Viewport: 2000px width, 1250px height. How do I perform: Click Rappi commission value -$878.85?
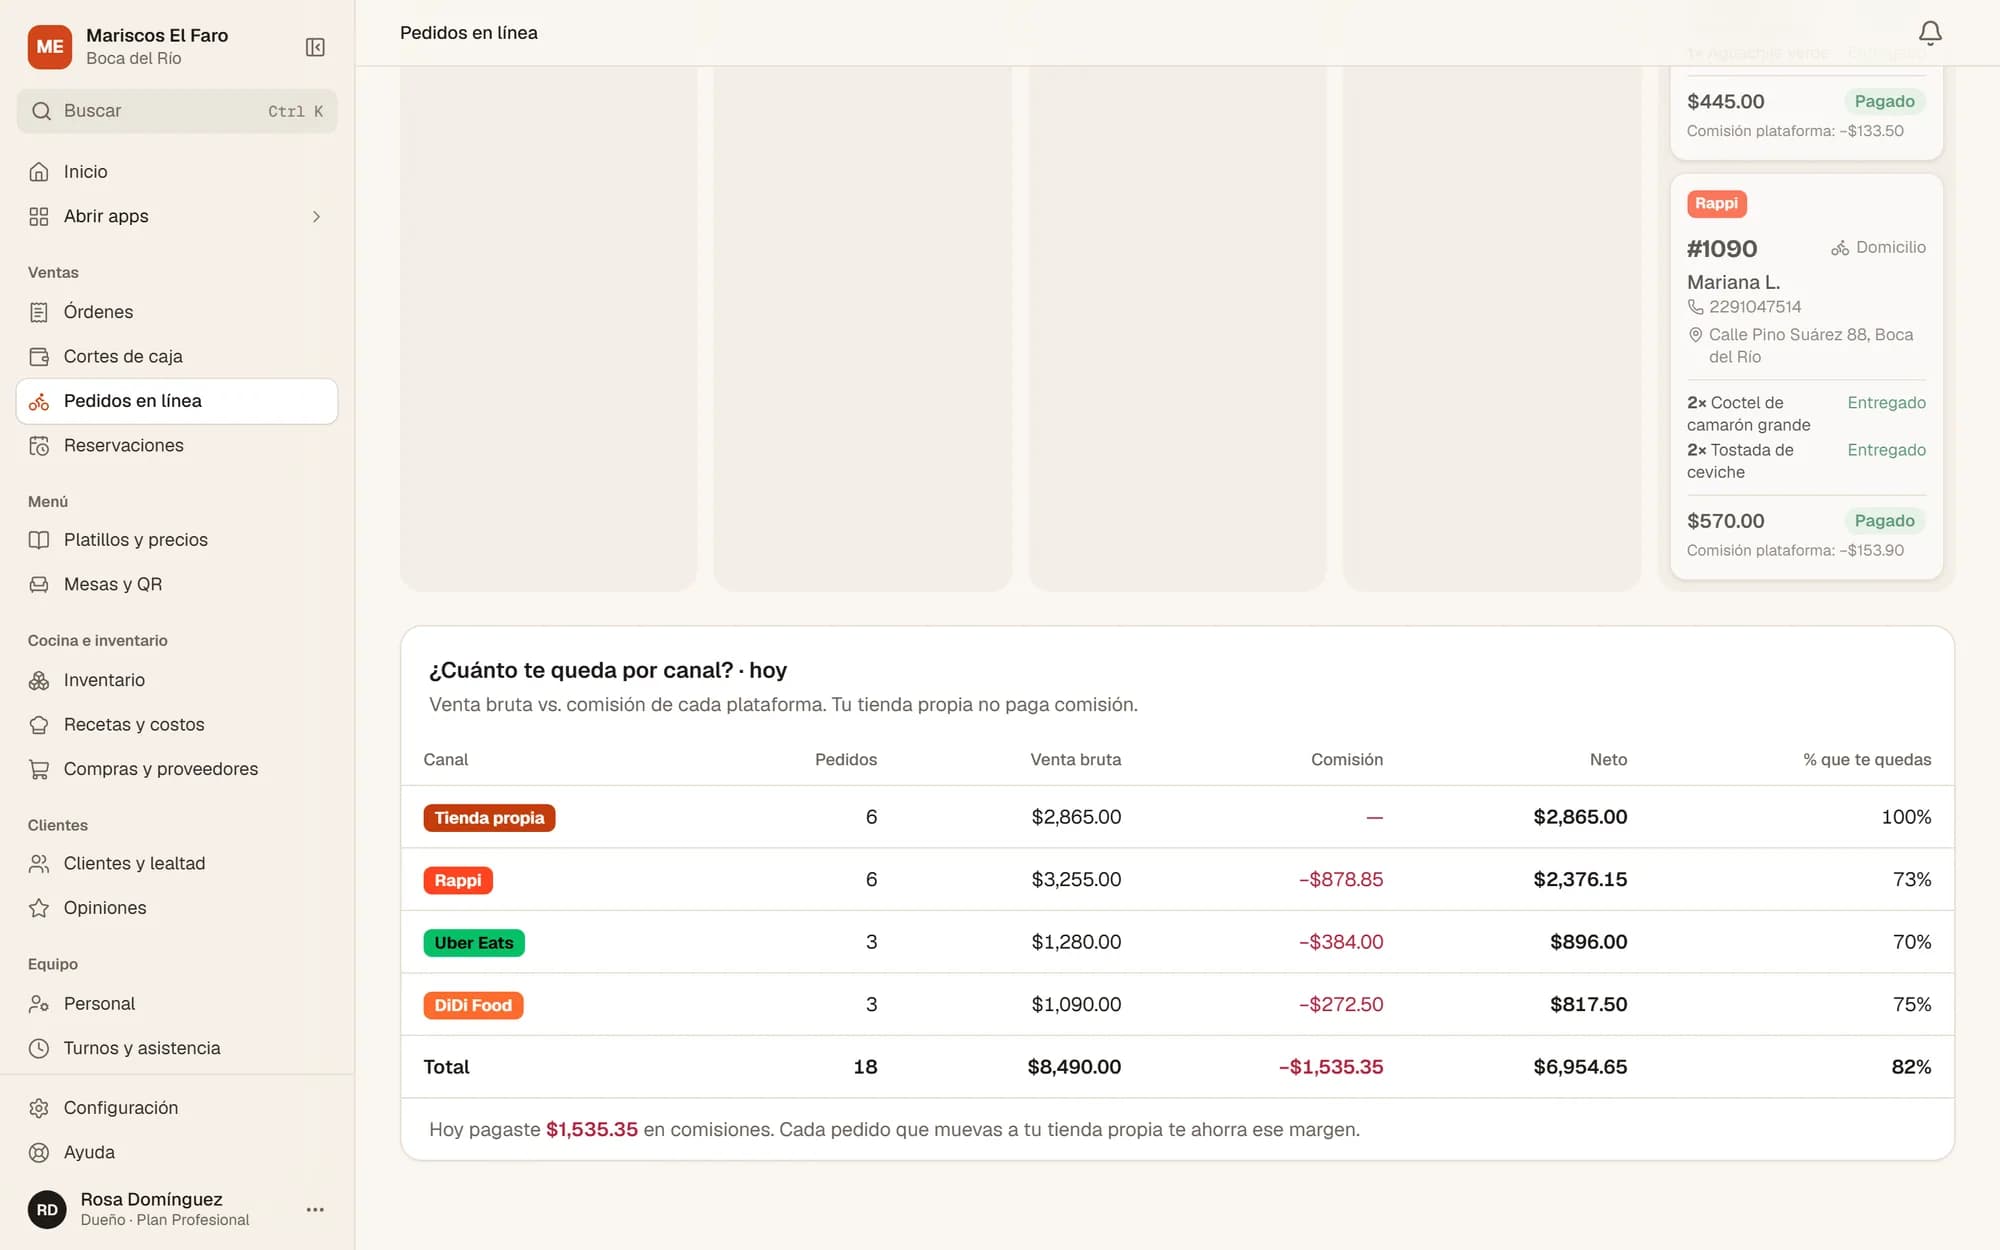coord(1340,879)
